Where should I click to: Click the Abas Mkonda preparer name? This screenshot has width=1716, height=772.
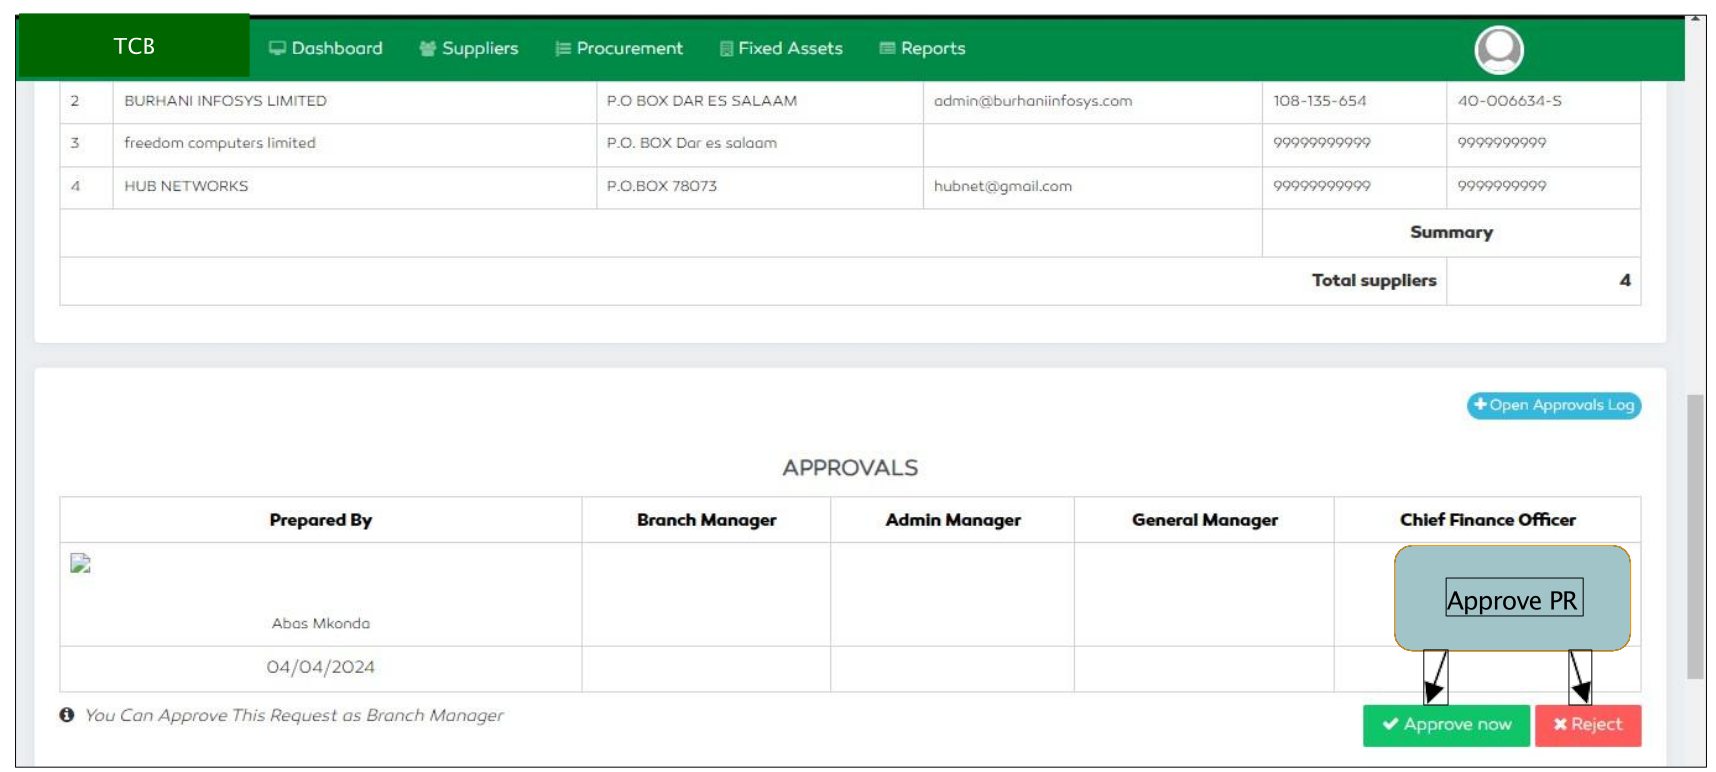coord(321,623)
